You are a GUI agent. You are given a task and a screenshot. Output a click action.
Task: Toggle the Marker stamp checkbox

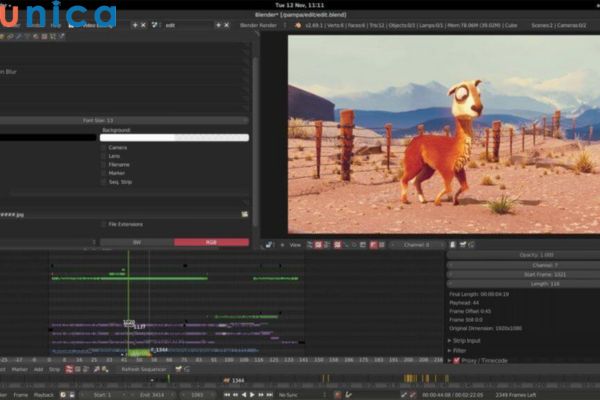[103, 173]
